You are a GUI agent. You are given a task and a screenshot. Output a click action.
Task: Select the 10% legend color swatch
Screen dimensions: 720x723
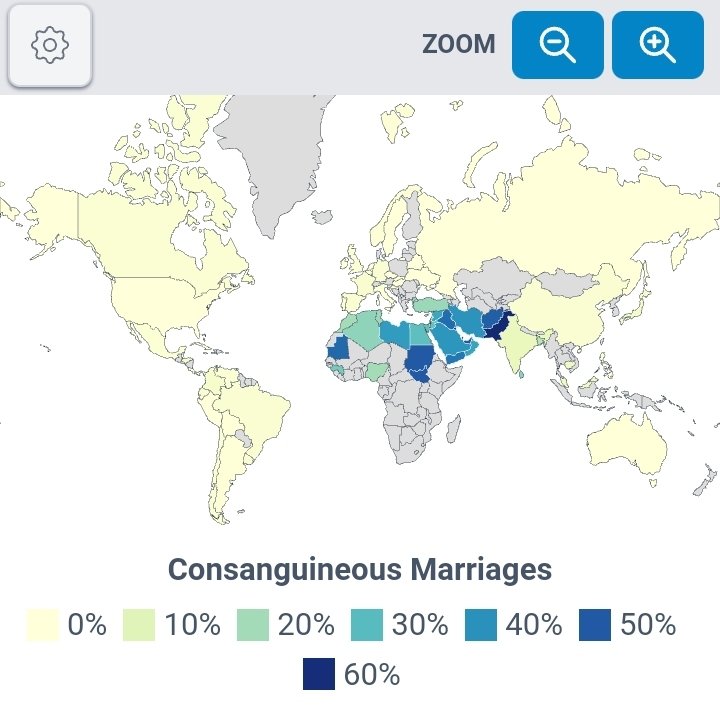(x=139, y=625)
